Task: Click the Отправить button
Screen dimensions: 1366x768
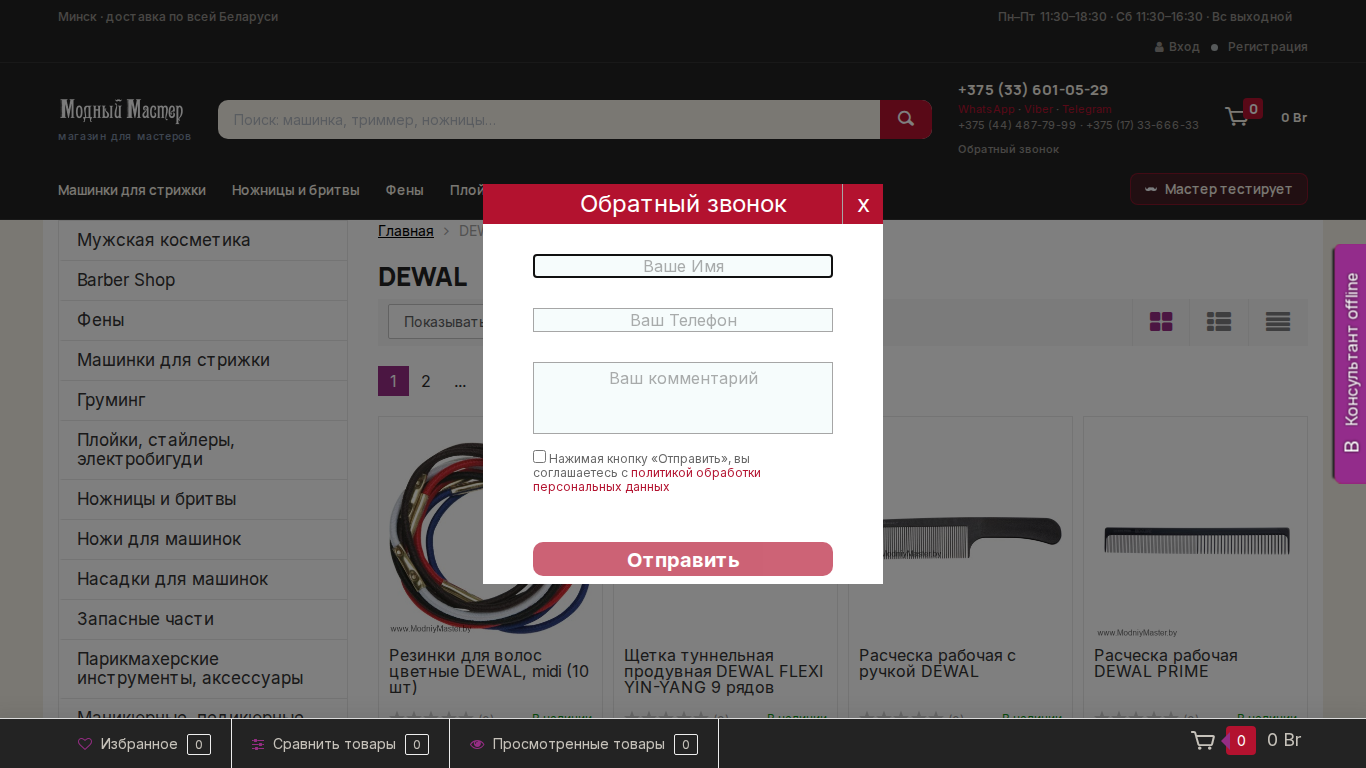Action: pos(683,559)
